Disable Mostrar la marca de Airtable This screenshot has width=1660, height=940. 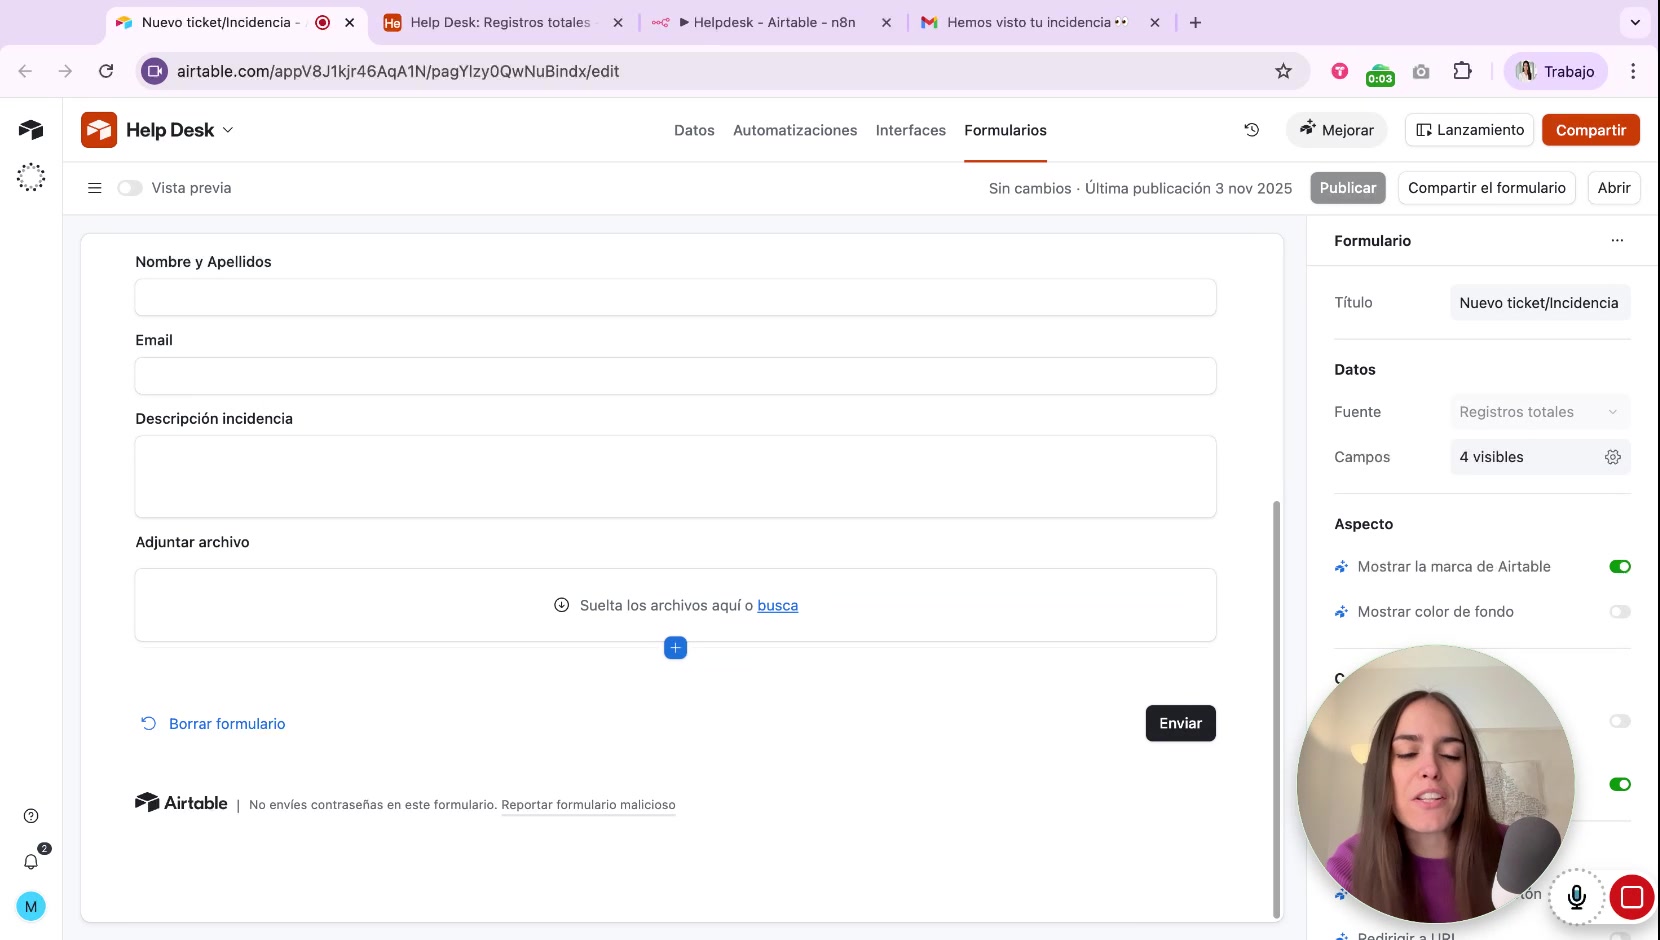(1619, 567)
